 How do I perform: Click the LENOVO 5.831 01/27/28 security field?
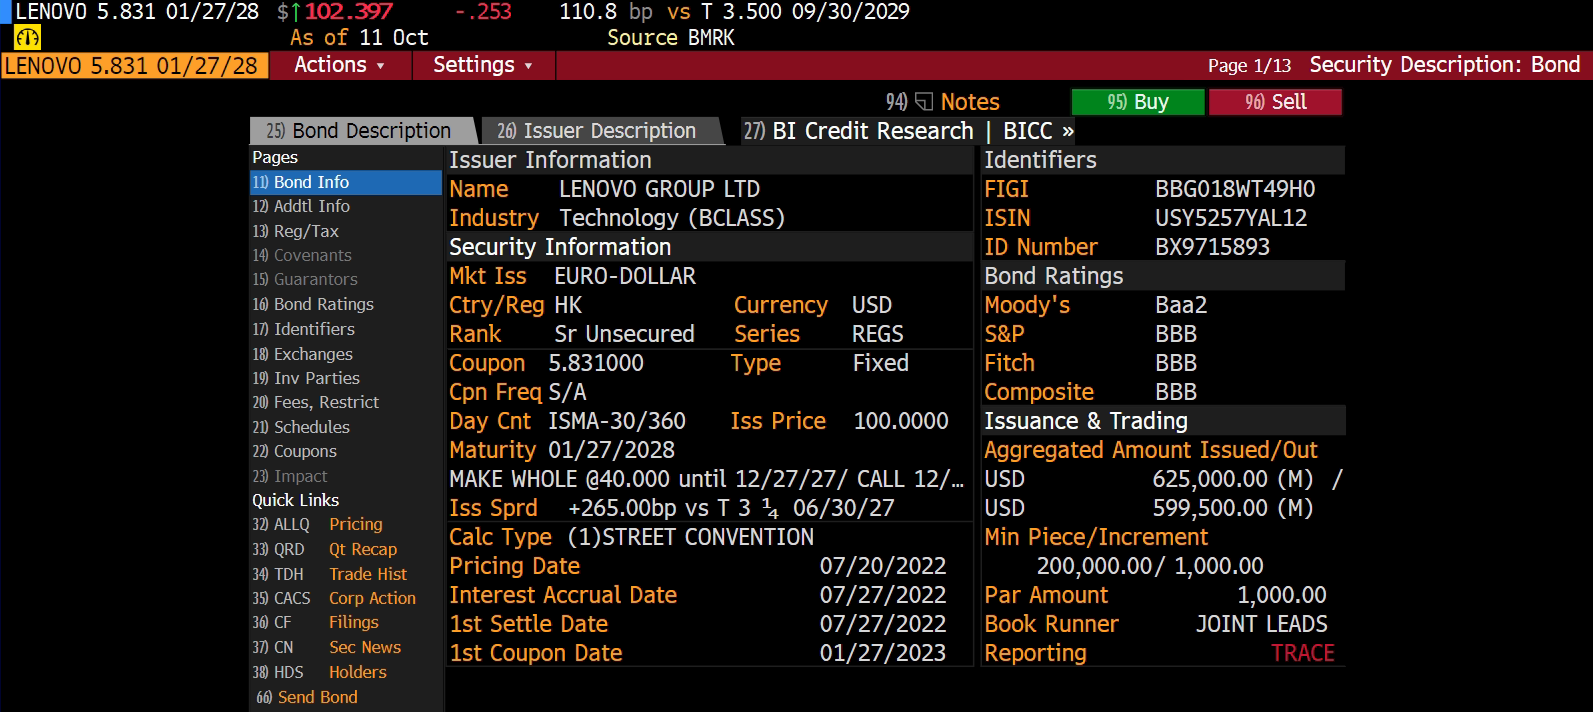[x=134, y=66]
